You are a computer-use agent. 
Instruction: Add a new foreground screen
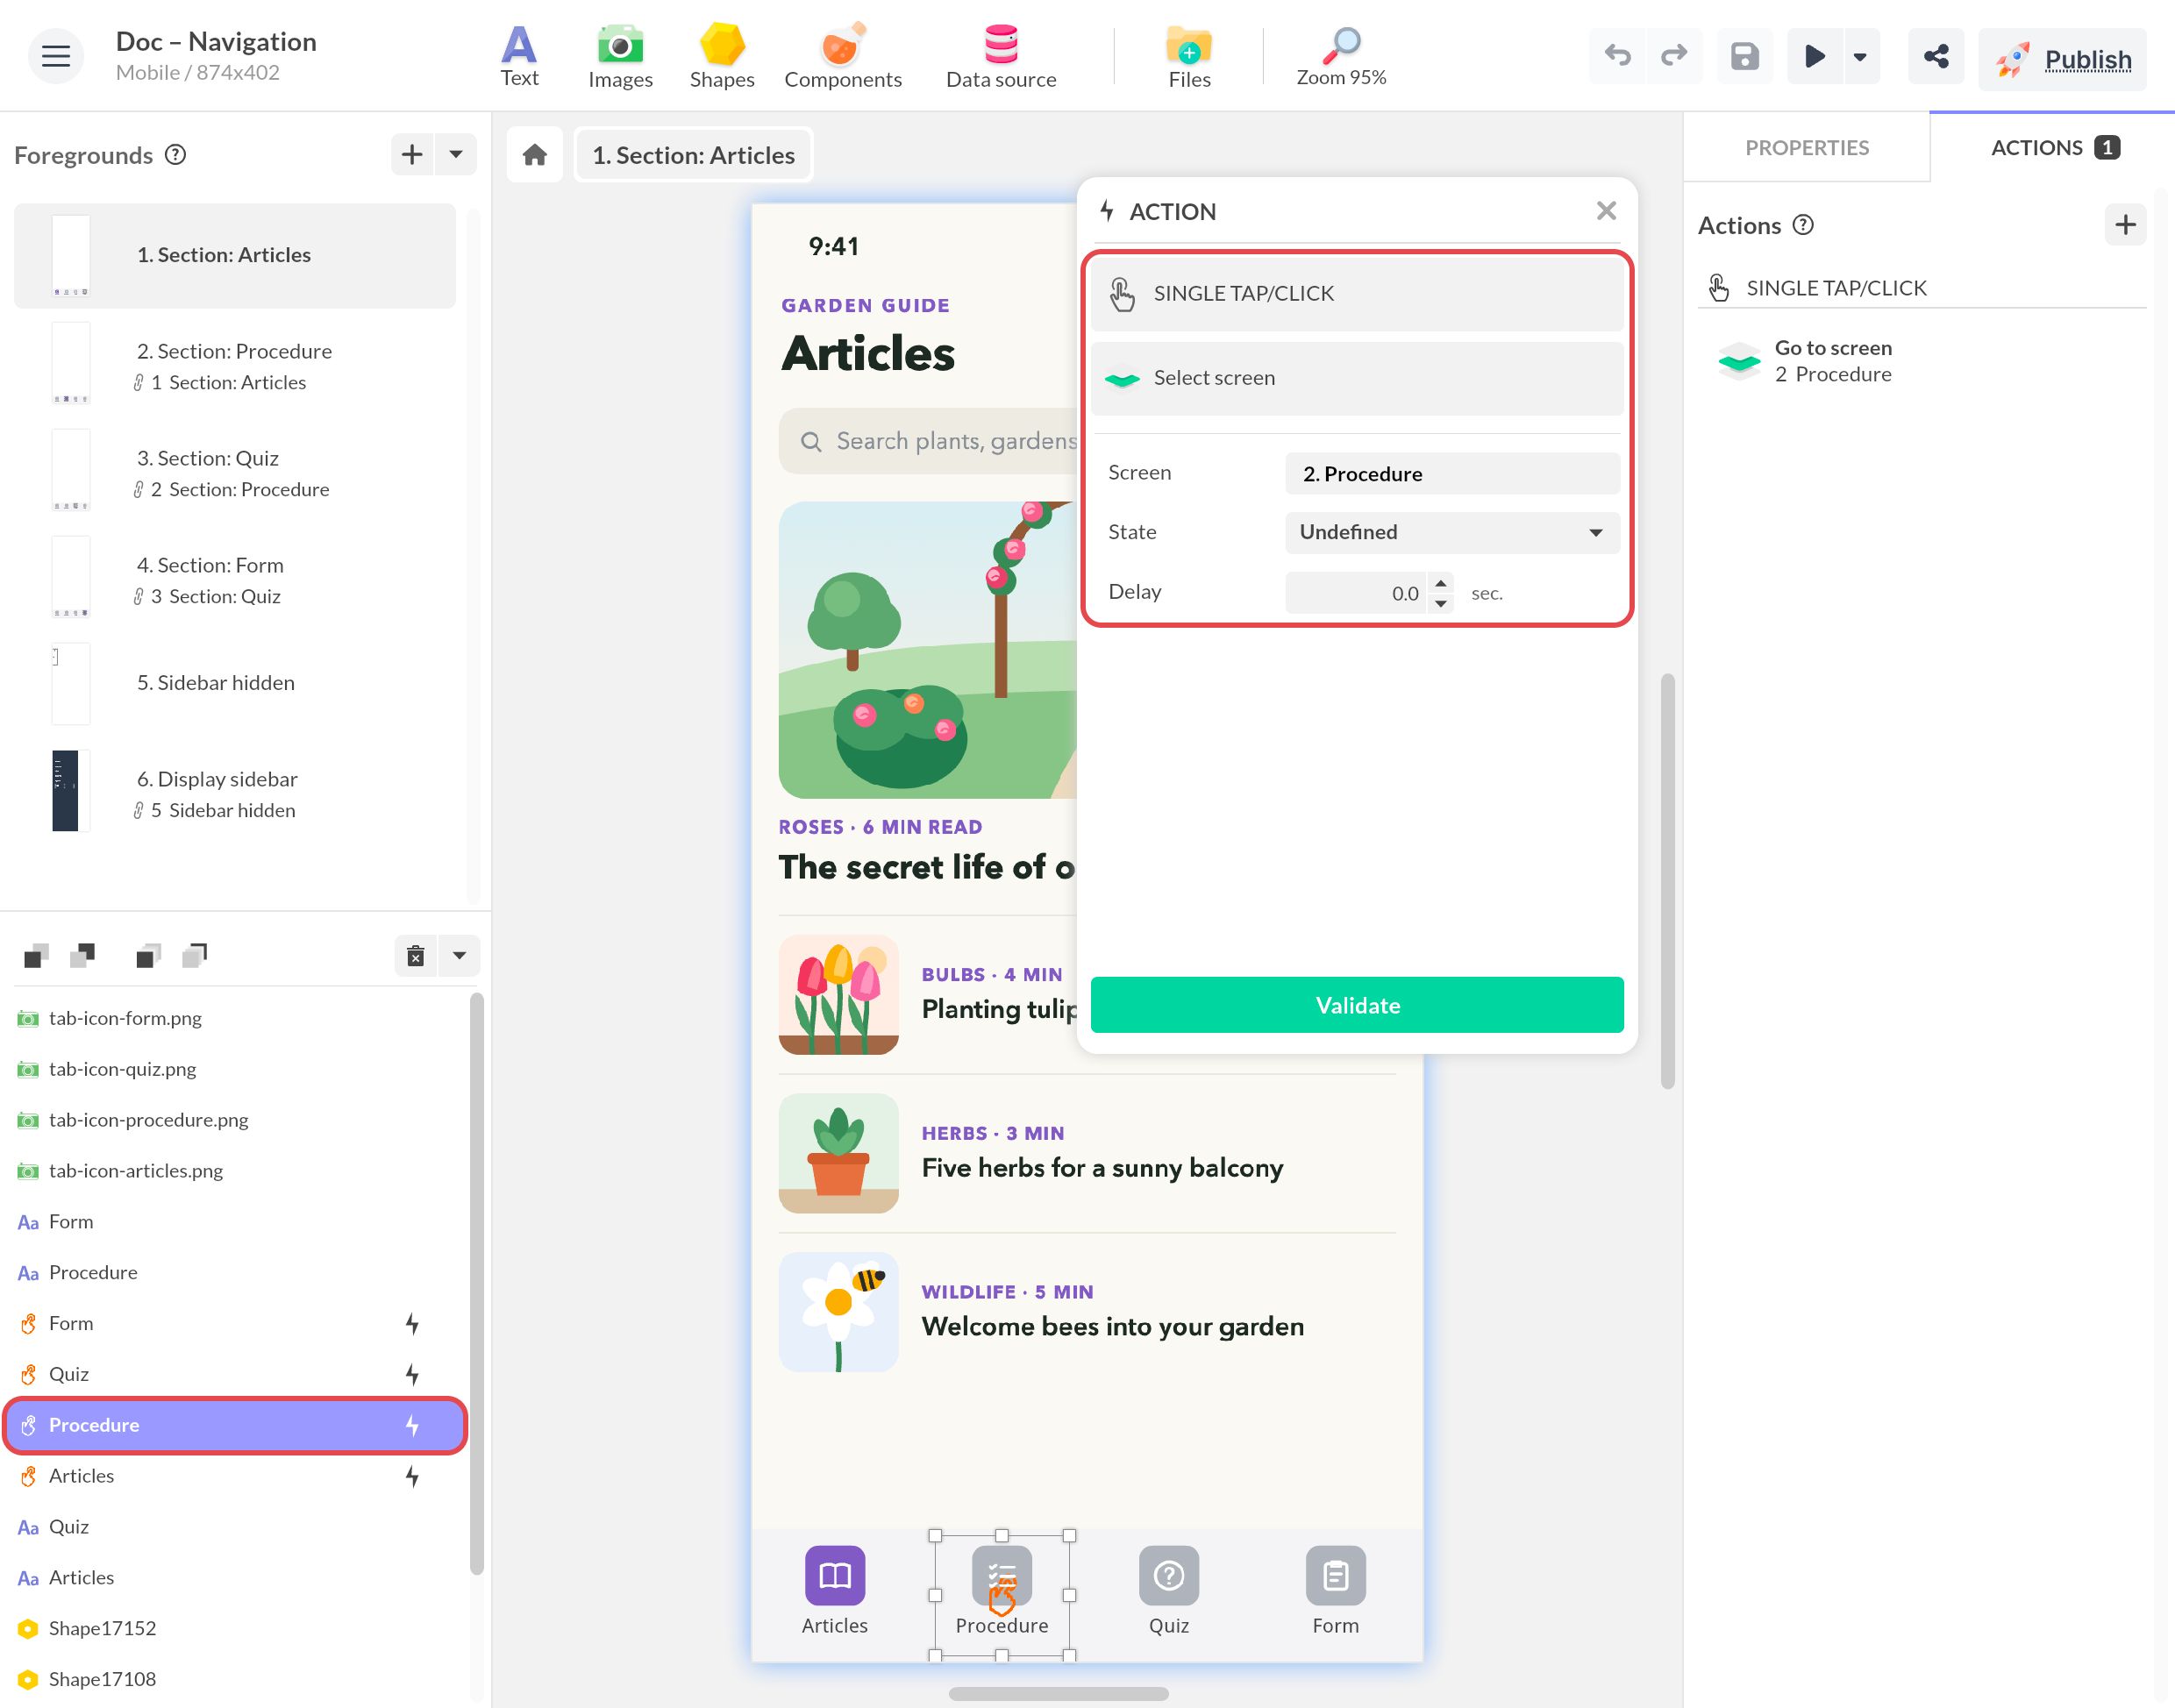tap(412, 154)
